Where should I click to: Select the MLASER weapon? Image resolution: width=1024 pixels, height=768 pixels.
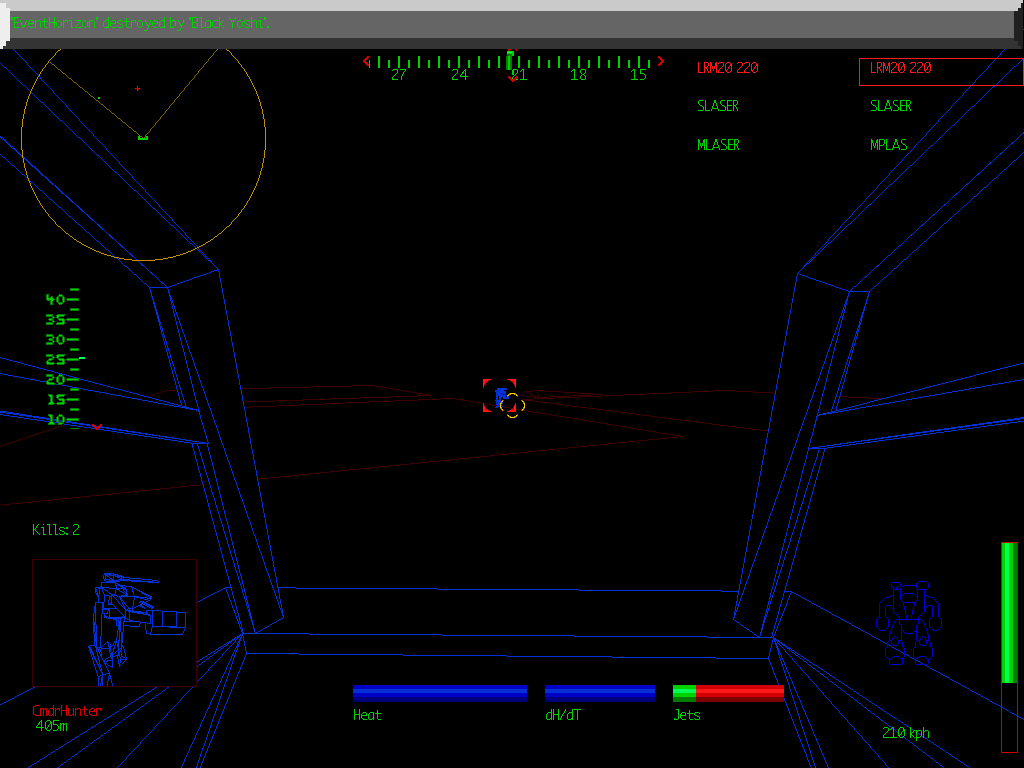718,145
